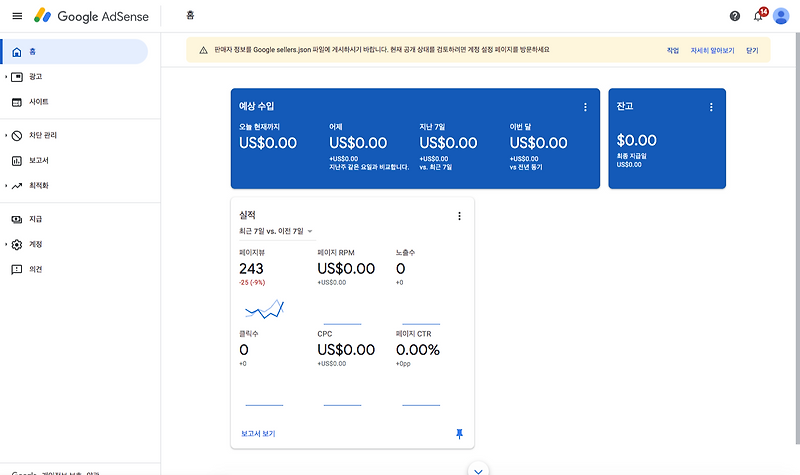This screenshot has width=800, height=475.
Task: Dismiss the banner with 닫기
Action: 752,51
